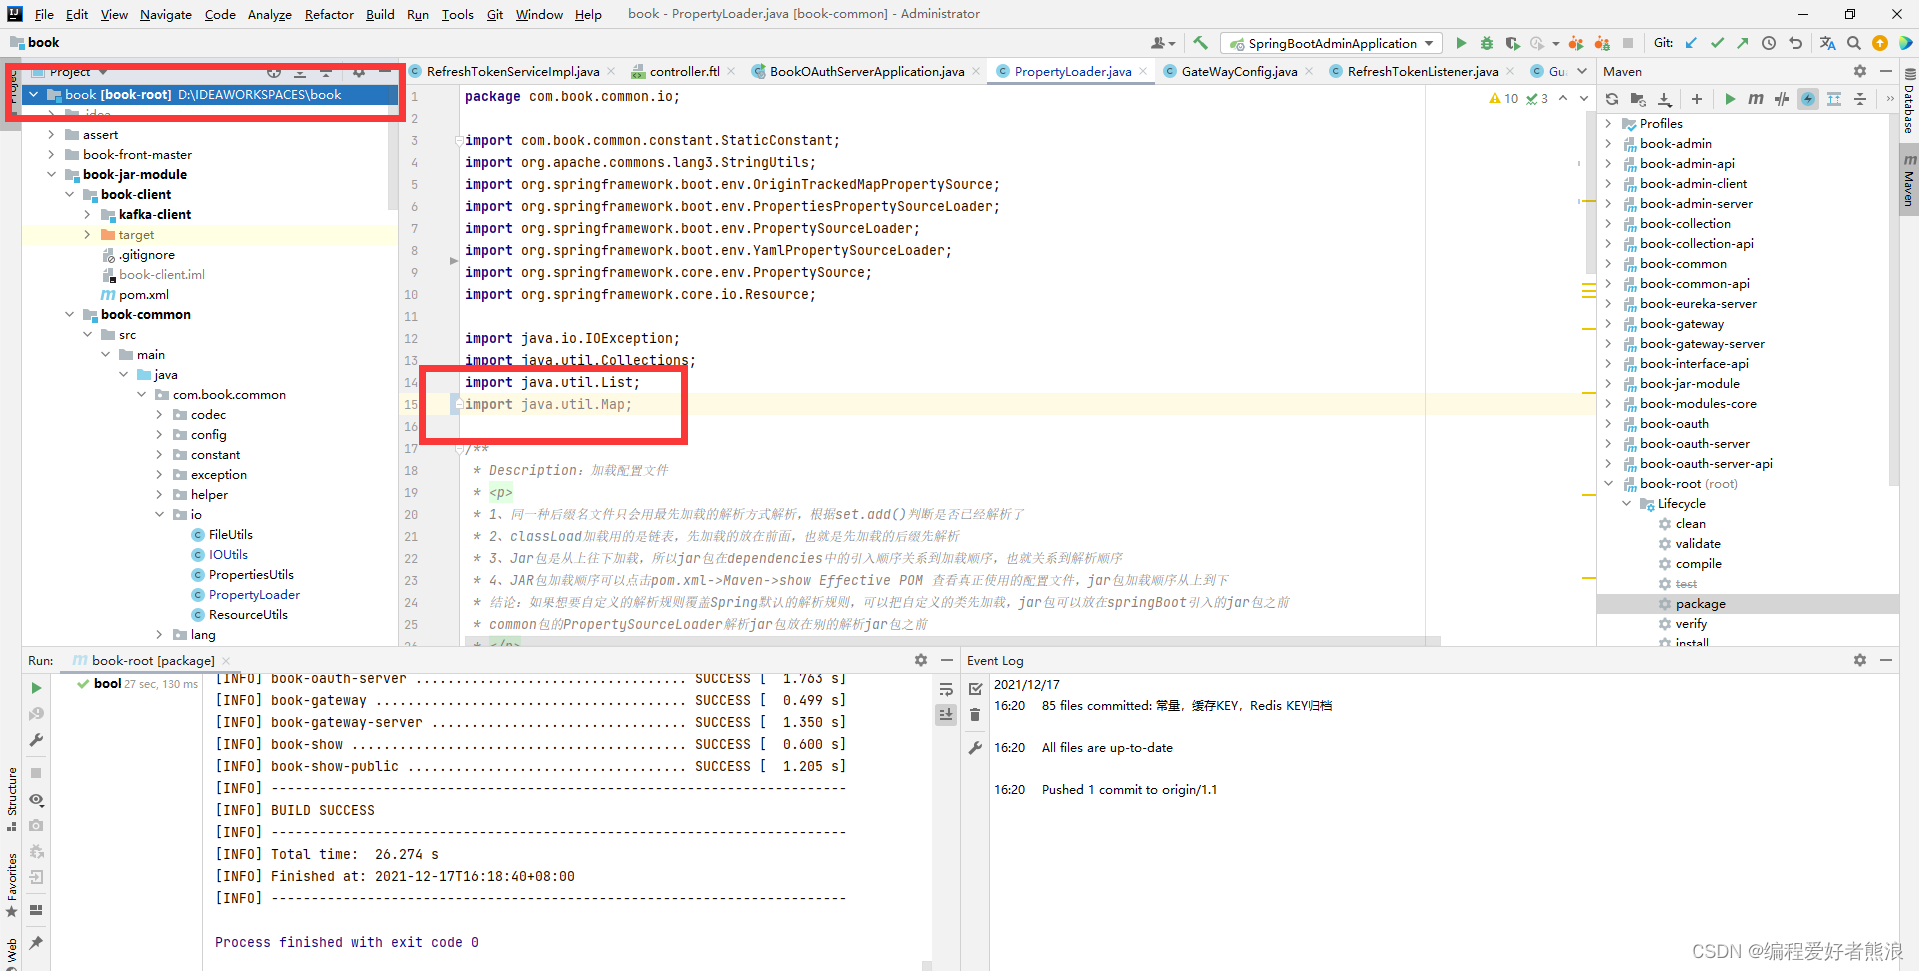Viewport: 1919px width, 971px height.
Task: Mark all Event Log notifications read
Action: pos(976,689)
